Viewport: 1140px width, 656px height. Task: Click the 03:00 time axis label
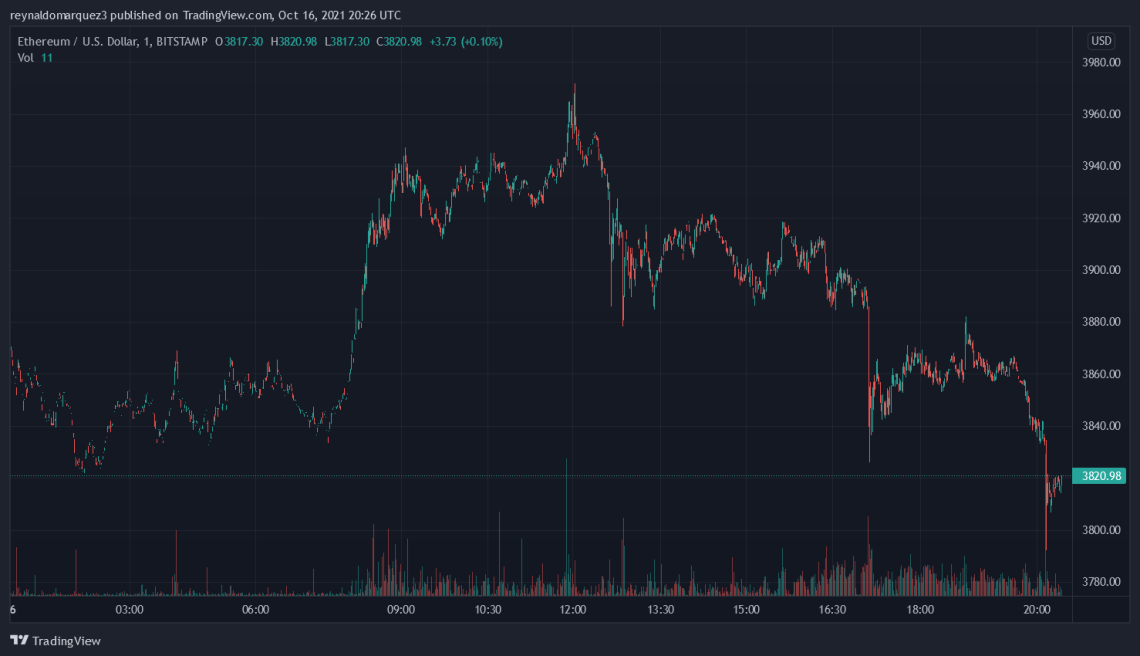click(129, 609)
